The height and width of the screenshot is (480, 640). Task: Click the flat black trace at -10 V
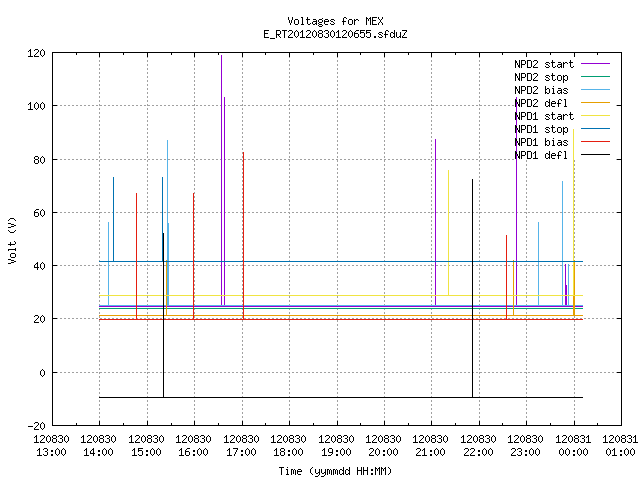coord(341,398)
